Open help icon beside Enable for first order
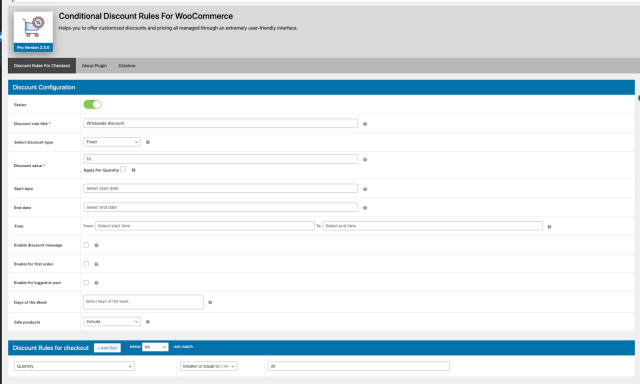This screenshot has height=384, width=640. pyautogui.click(x=96, y=264)
